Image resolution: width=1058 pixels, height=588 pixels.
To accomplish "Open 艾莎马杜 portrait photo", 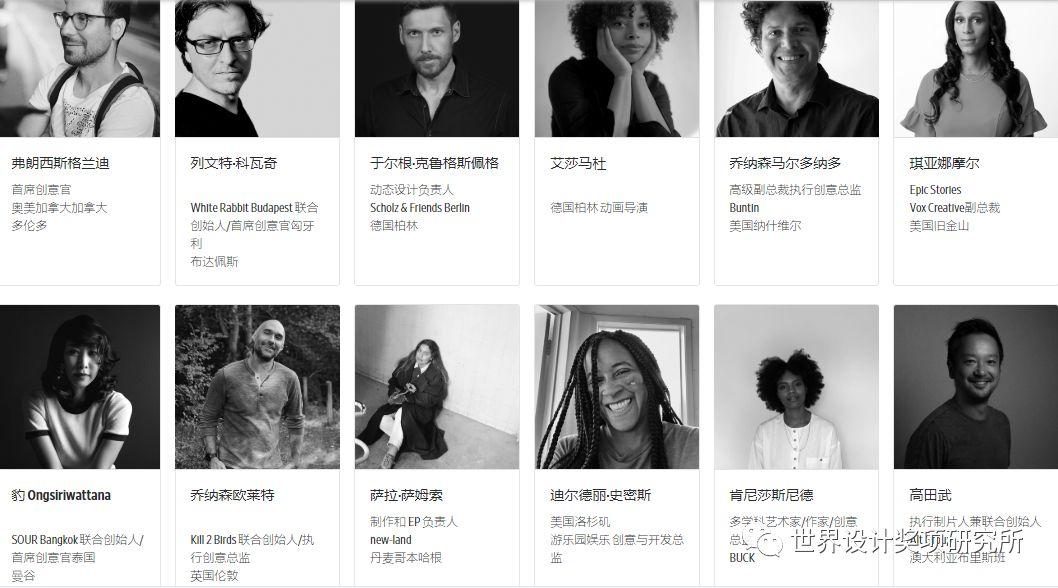I will pos(617,68).
